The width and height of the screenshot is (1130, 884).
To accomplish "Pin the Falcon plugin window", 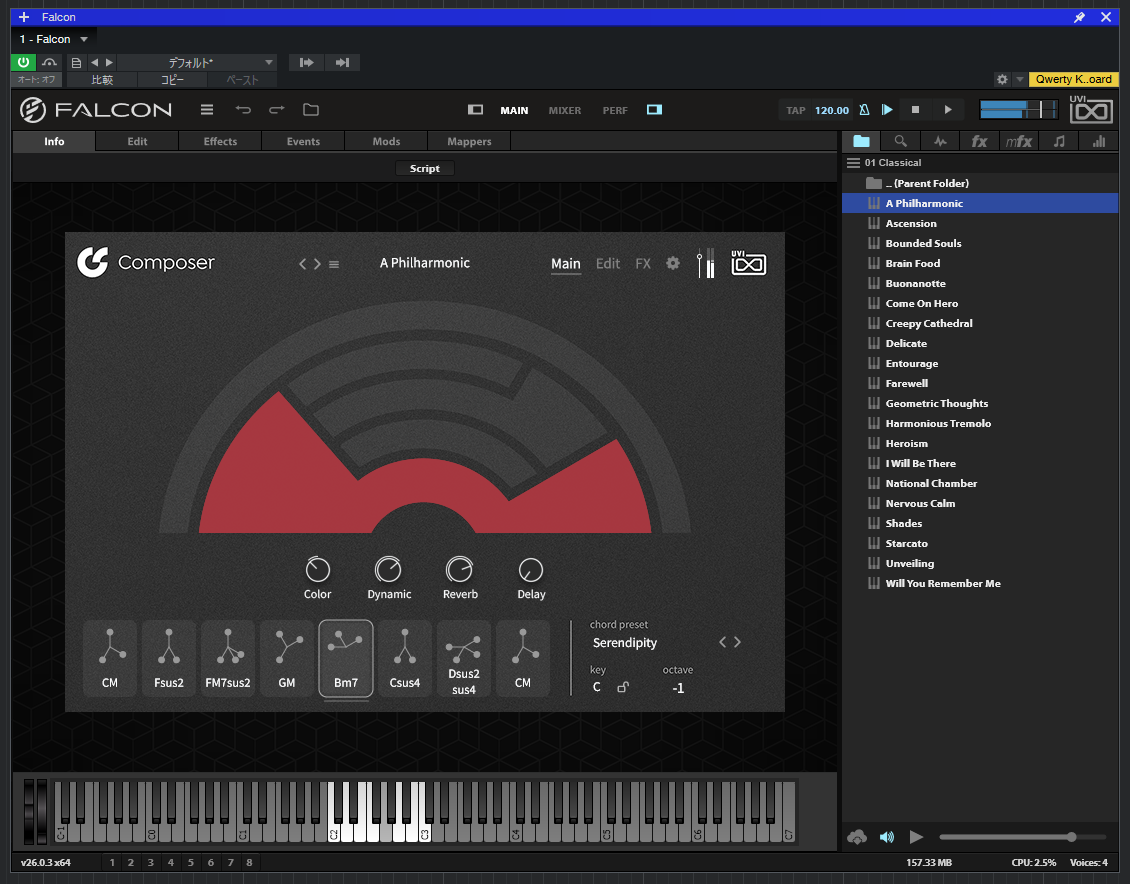I will pos(1079,17).
